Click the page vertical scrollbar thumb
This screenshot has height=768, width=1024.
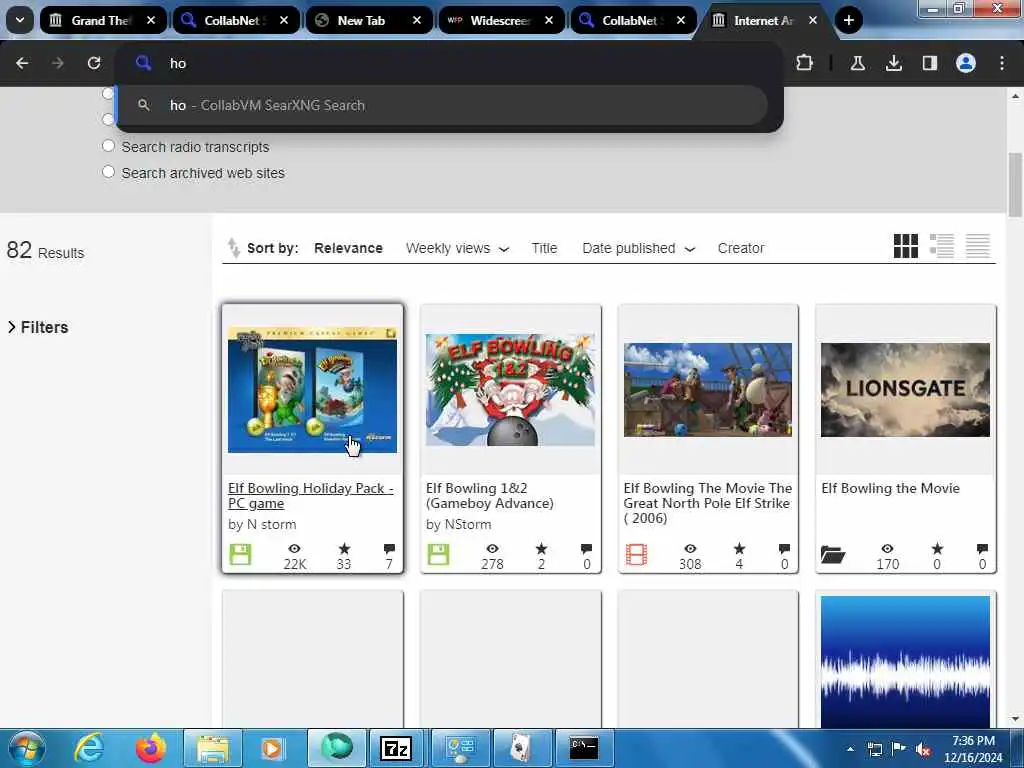pos(1015,184)
